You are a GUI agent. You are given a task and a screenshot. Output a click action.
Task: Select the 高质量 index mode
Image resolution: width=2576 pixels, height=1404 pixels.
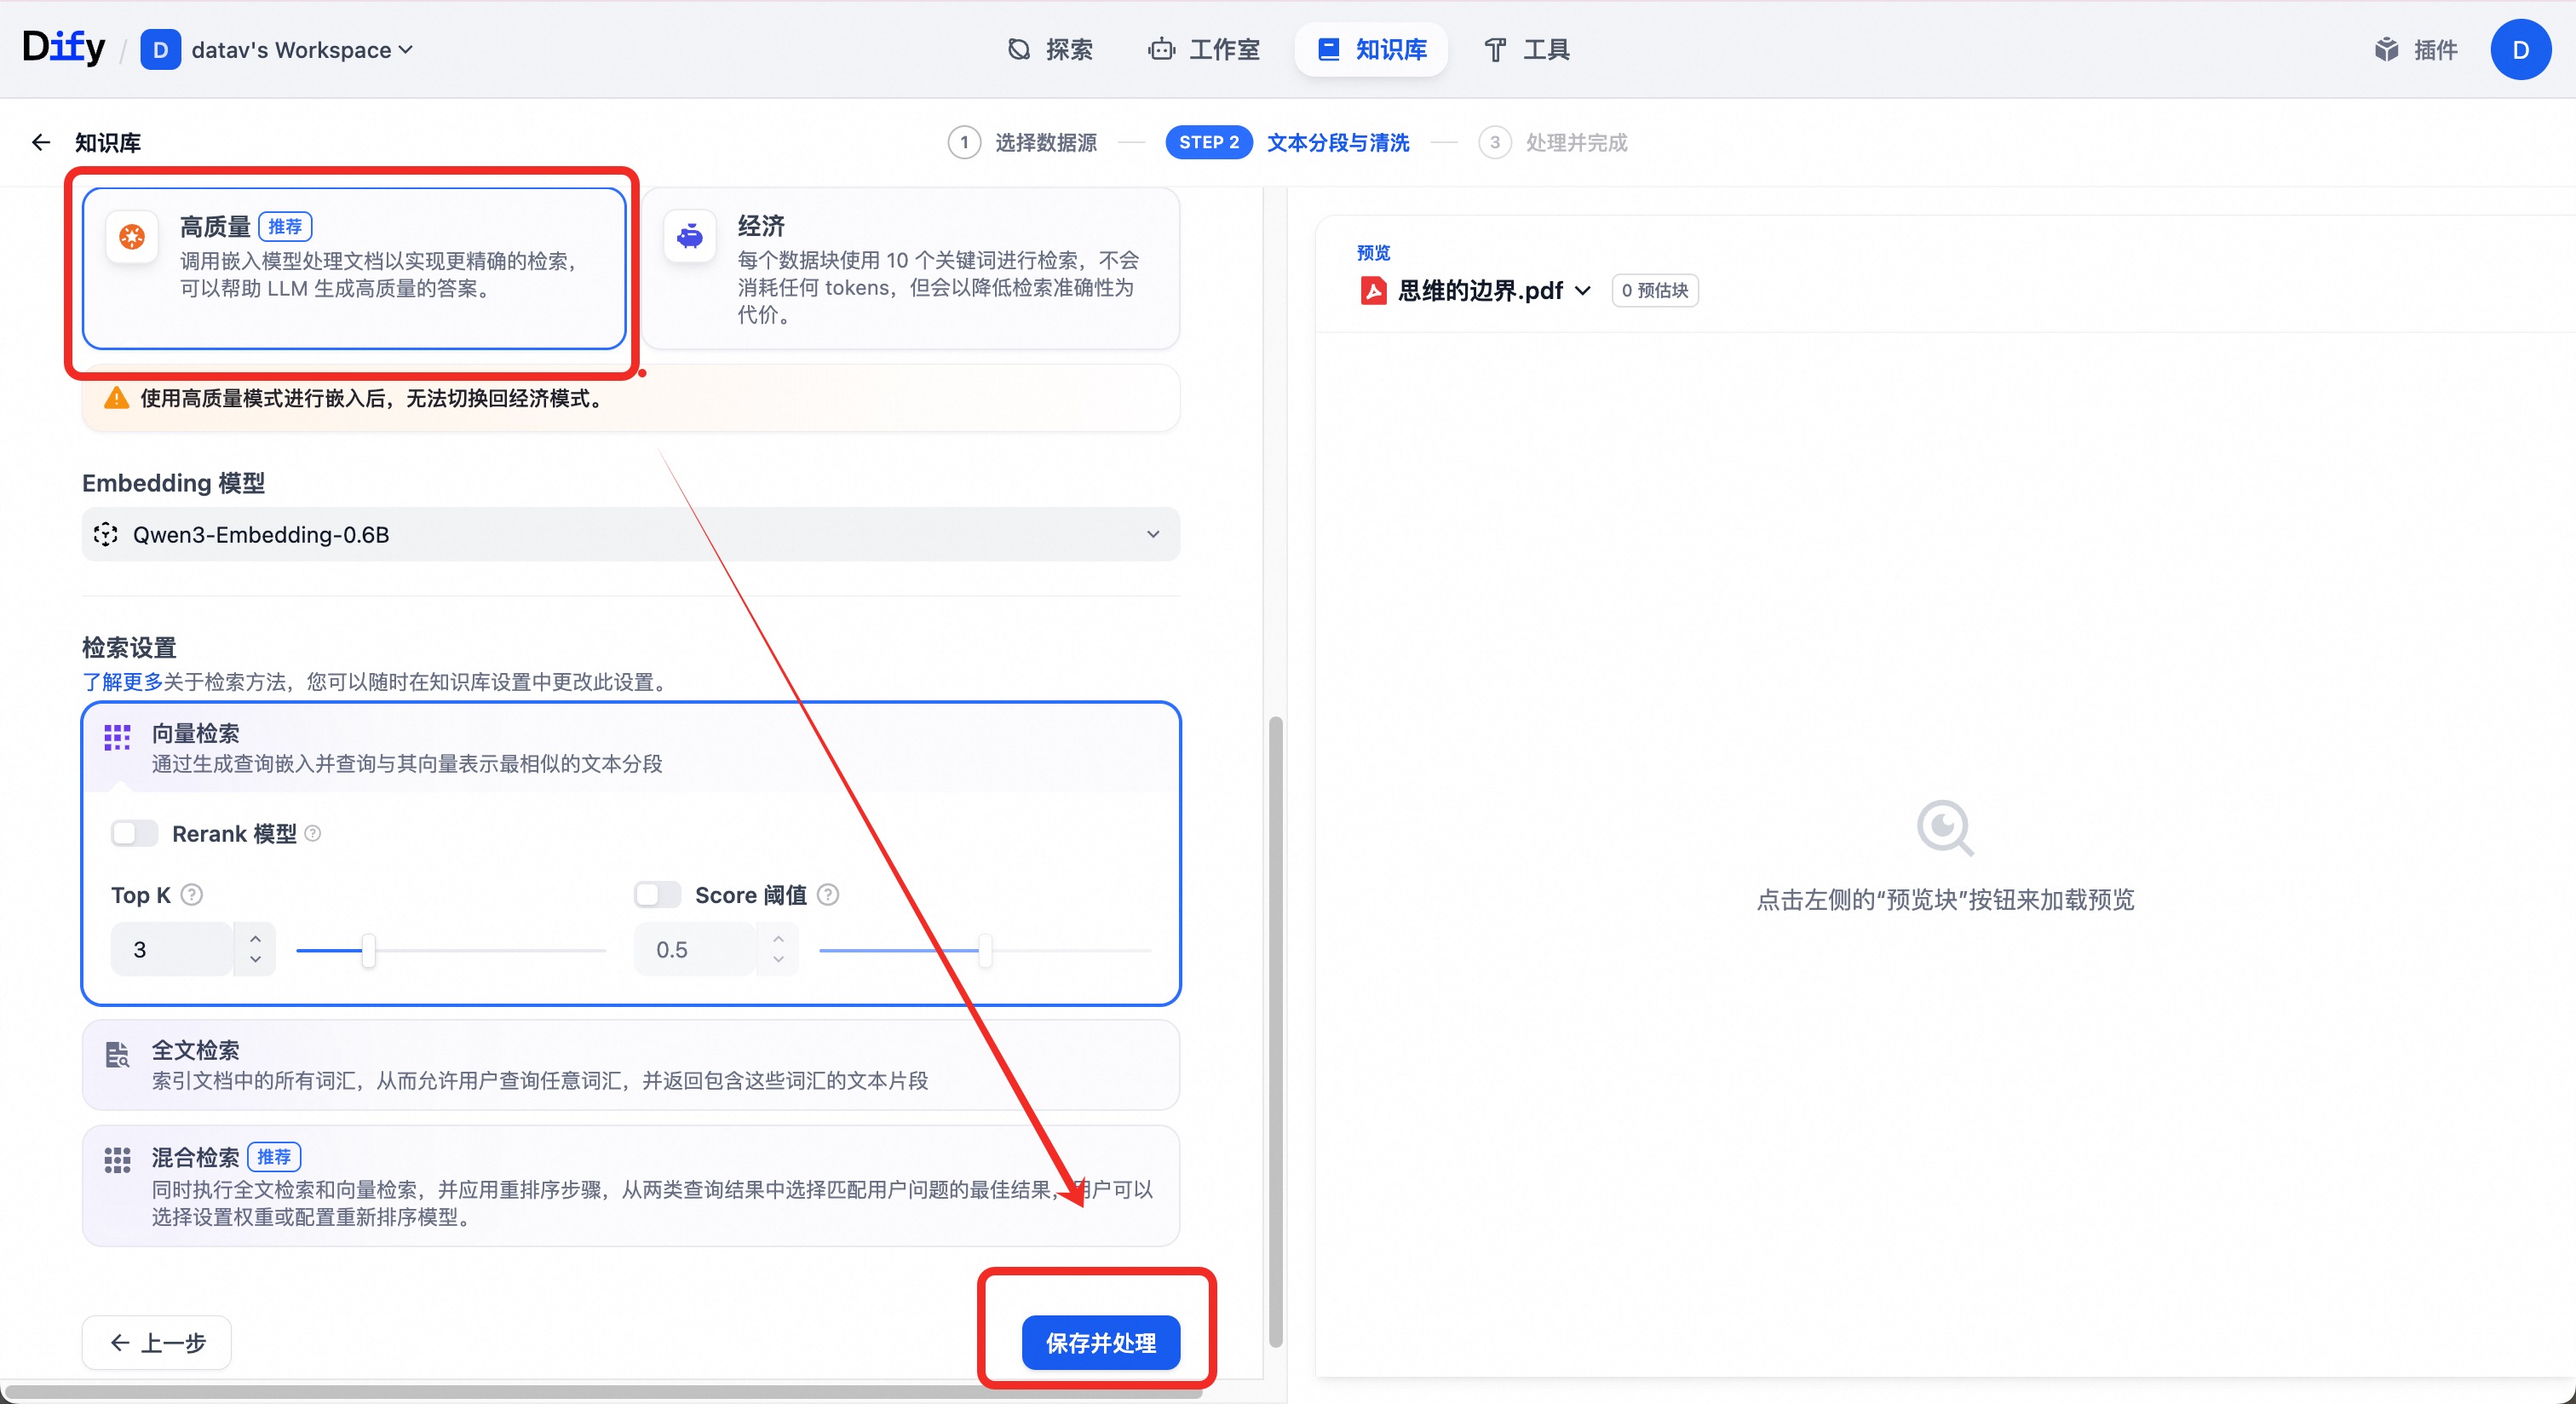click(354, 268)
